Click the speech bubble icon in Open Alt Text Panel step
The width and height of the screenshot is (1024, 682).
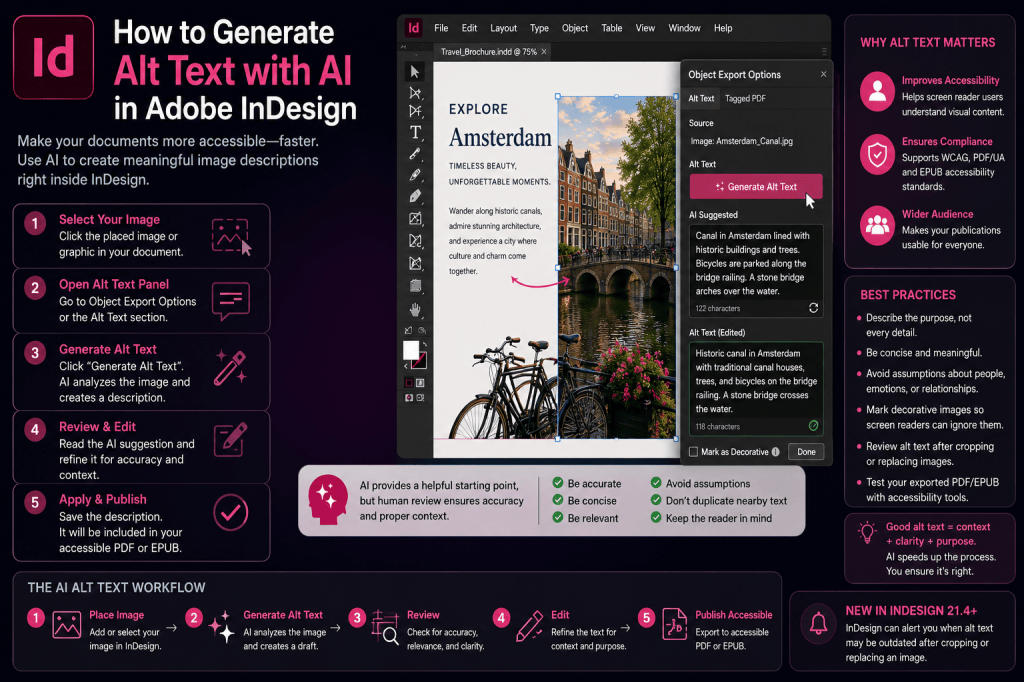[231, 300]
